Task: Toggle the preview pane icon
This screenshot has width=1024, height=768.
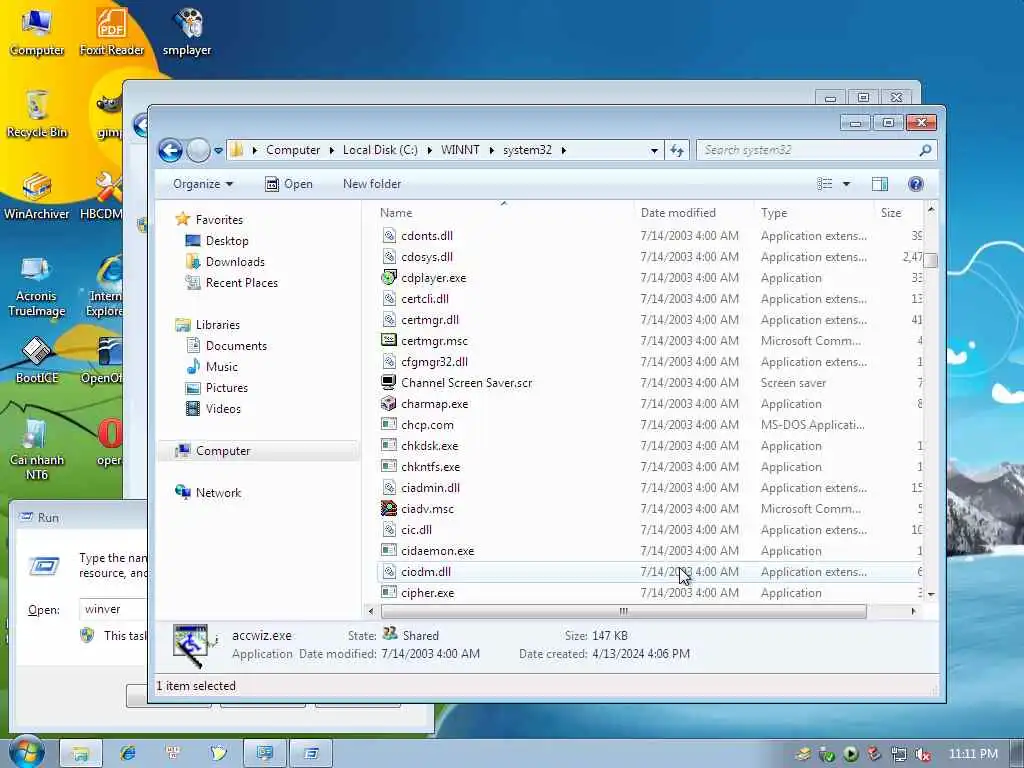Action: [880, 184]
